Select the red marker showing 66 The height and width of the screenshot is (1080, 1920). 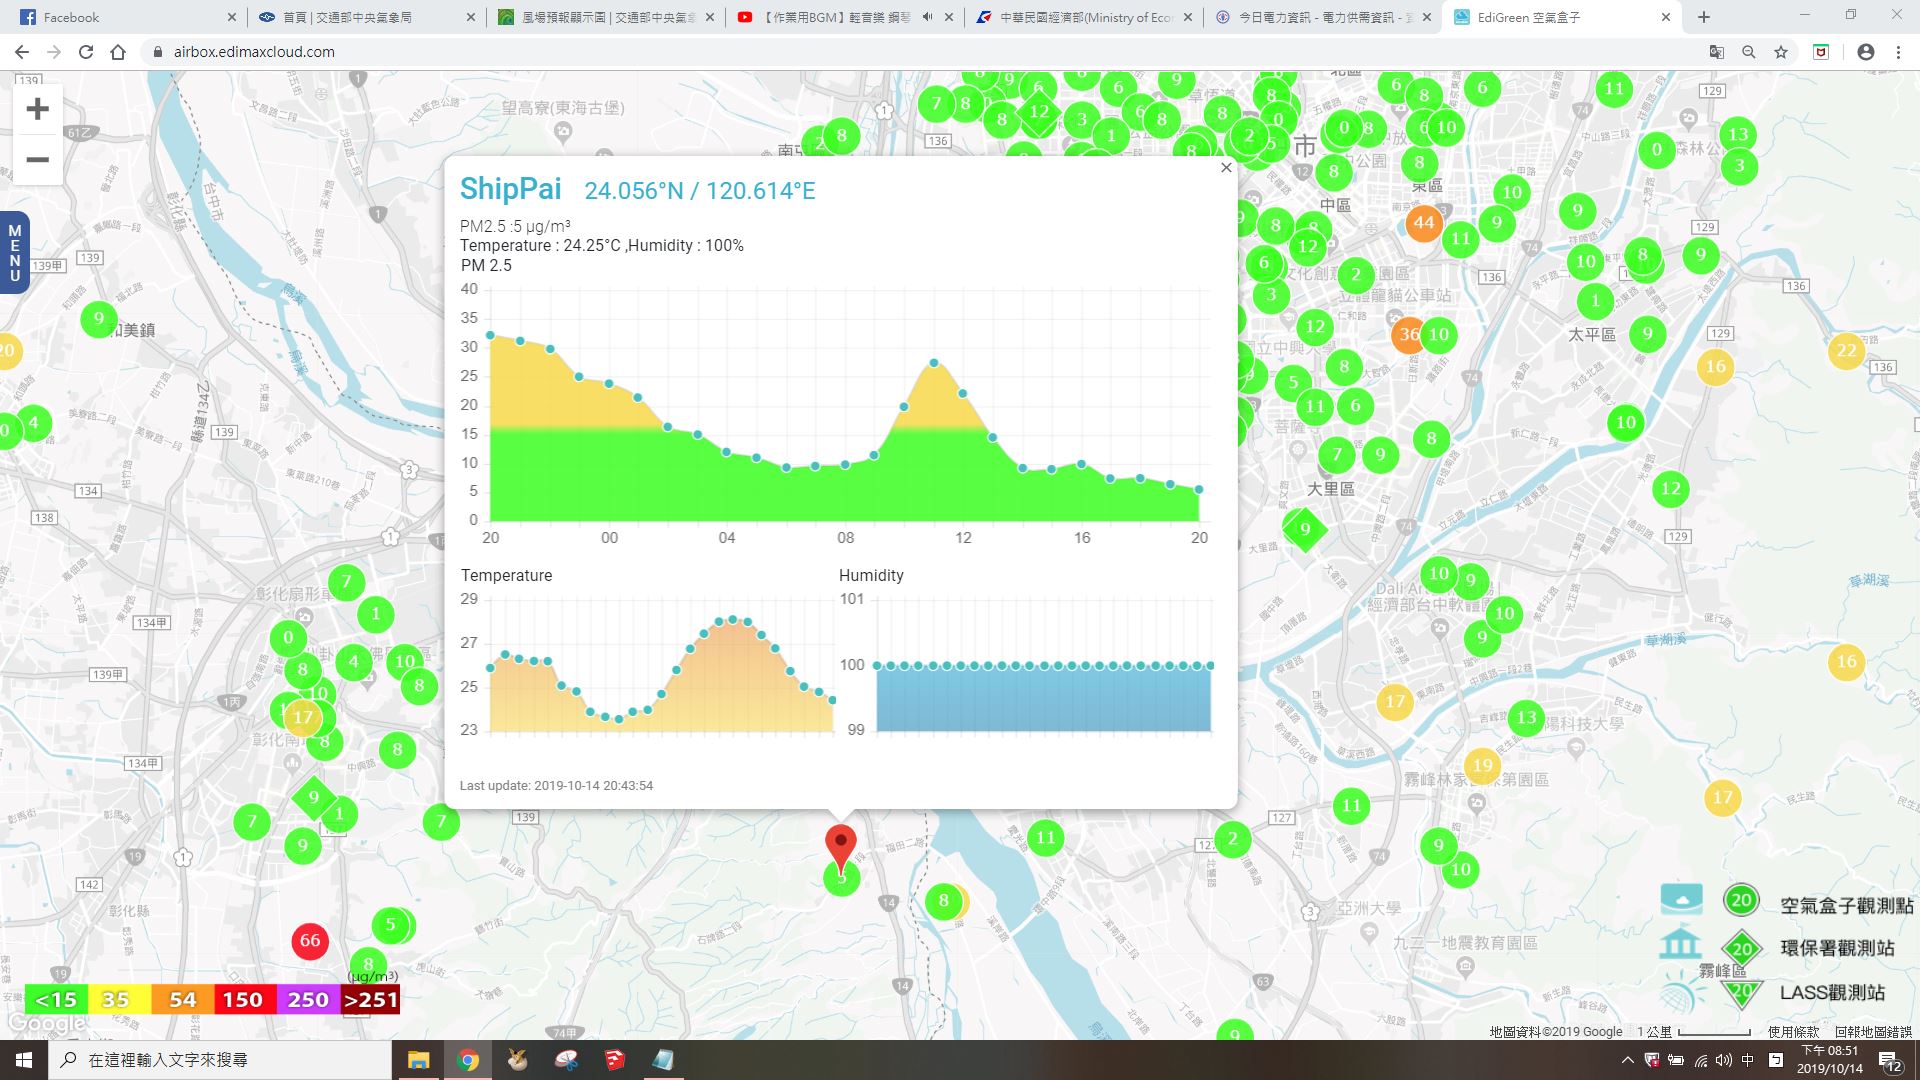pyautogui.click(x=310, y=940)
